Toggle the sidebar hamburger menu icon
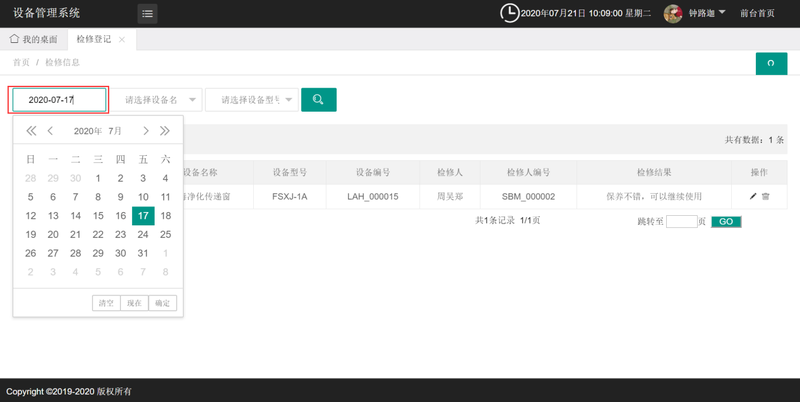800x402 pixels. pos(147,13)
